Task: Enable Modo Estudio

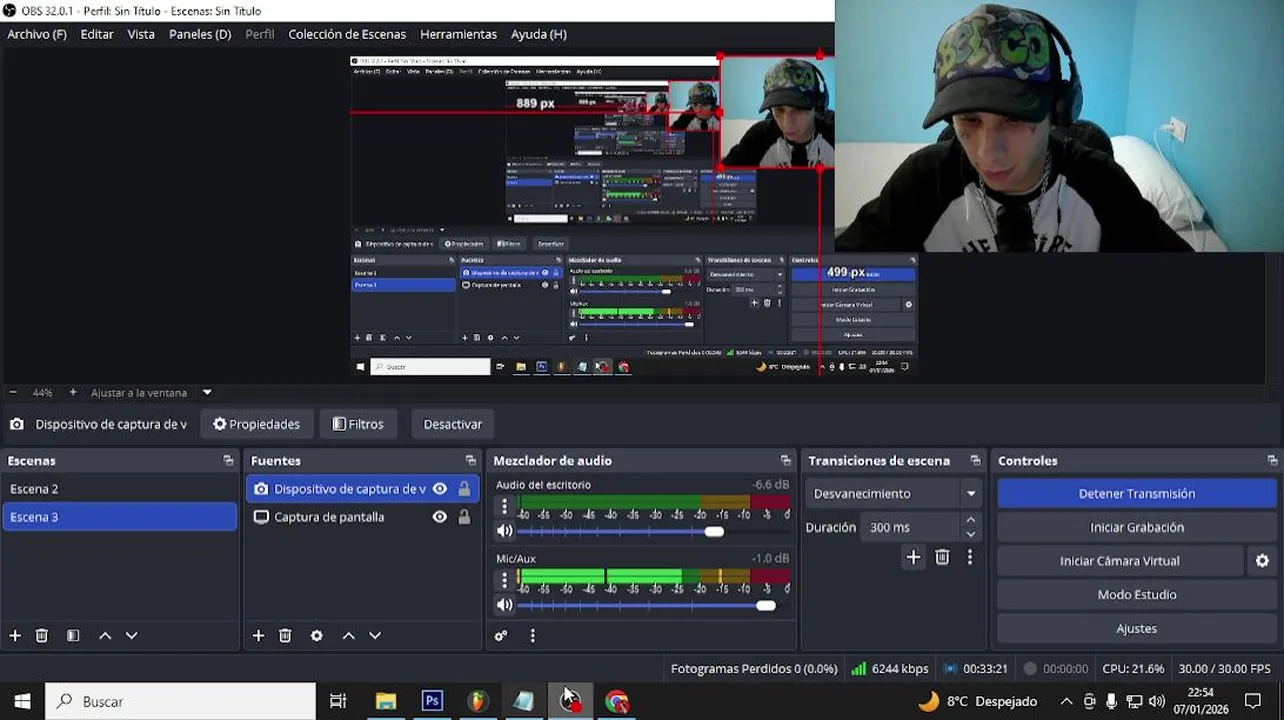Action: pyautogui.click(x=1136, y=595)
